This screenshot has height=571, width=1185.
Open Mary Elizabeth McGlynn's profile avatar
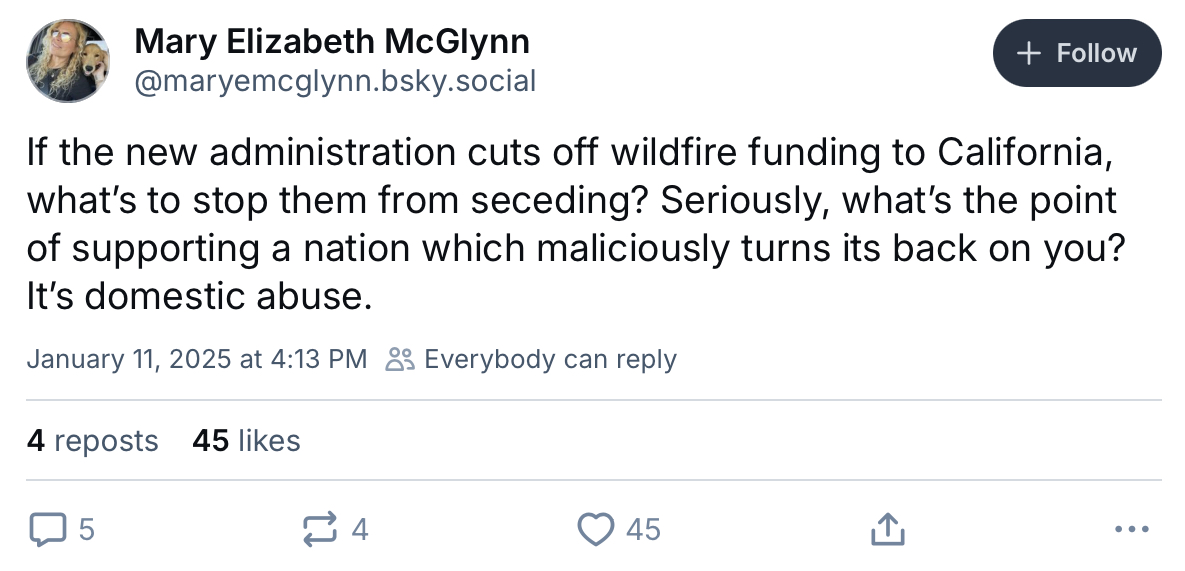click(x=68, y=60)
